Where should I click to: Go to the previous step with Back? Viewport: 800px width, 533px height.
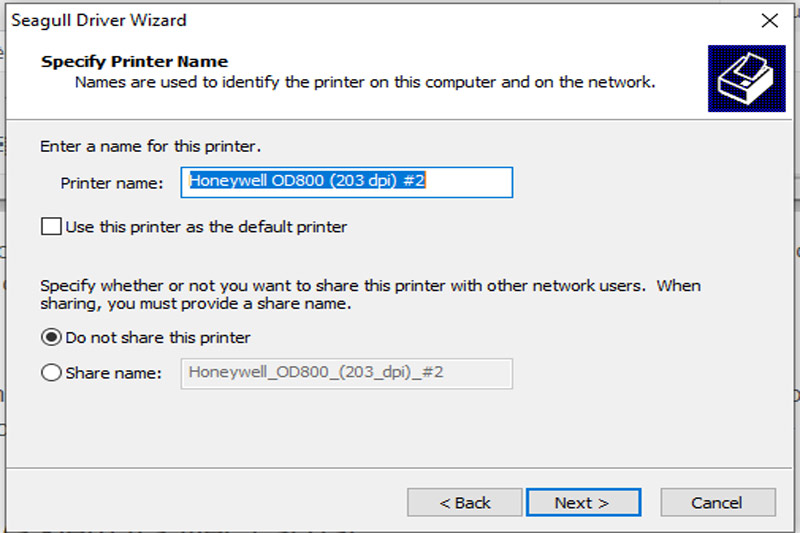pyautogui.click(x=464, y=502)
